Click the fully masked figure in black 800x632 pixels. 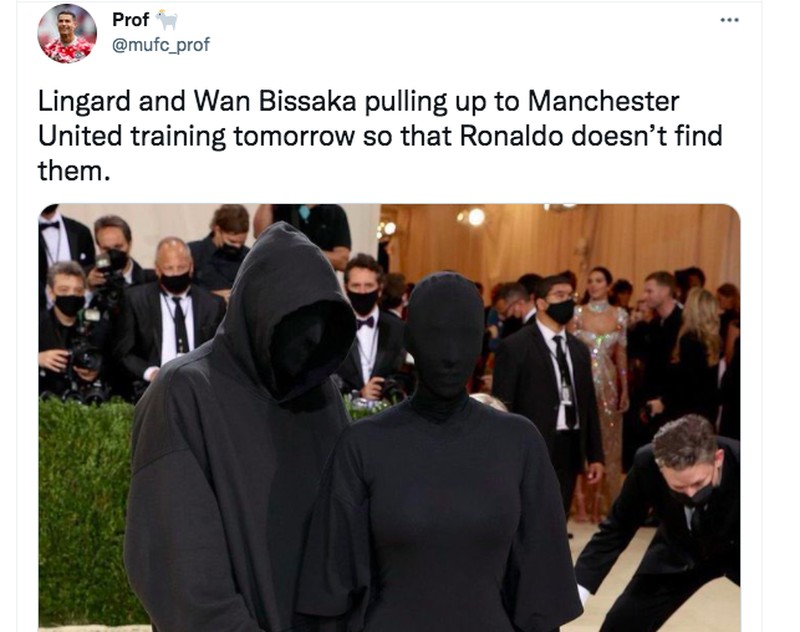coord(439,459)
